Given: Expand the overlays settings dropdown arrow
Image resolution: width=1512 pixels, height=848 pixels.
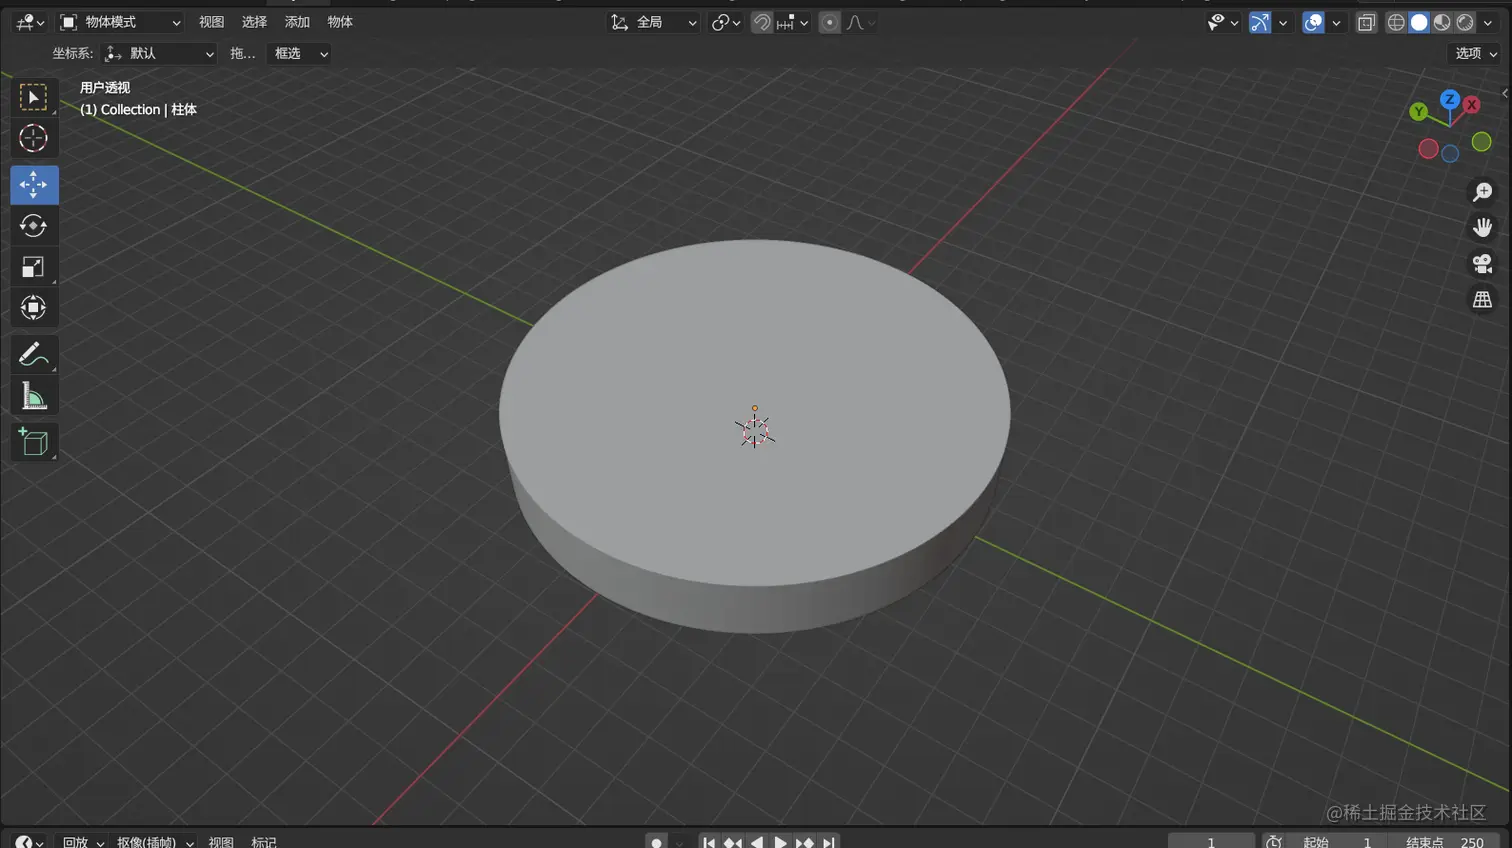Looking at the screenshot, I should (x=1336, y=22).
